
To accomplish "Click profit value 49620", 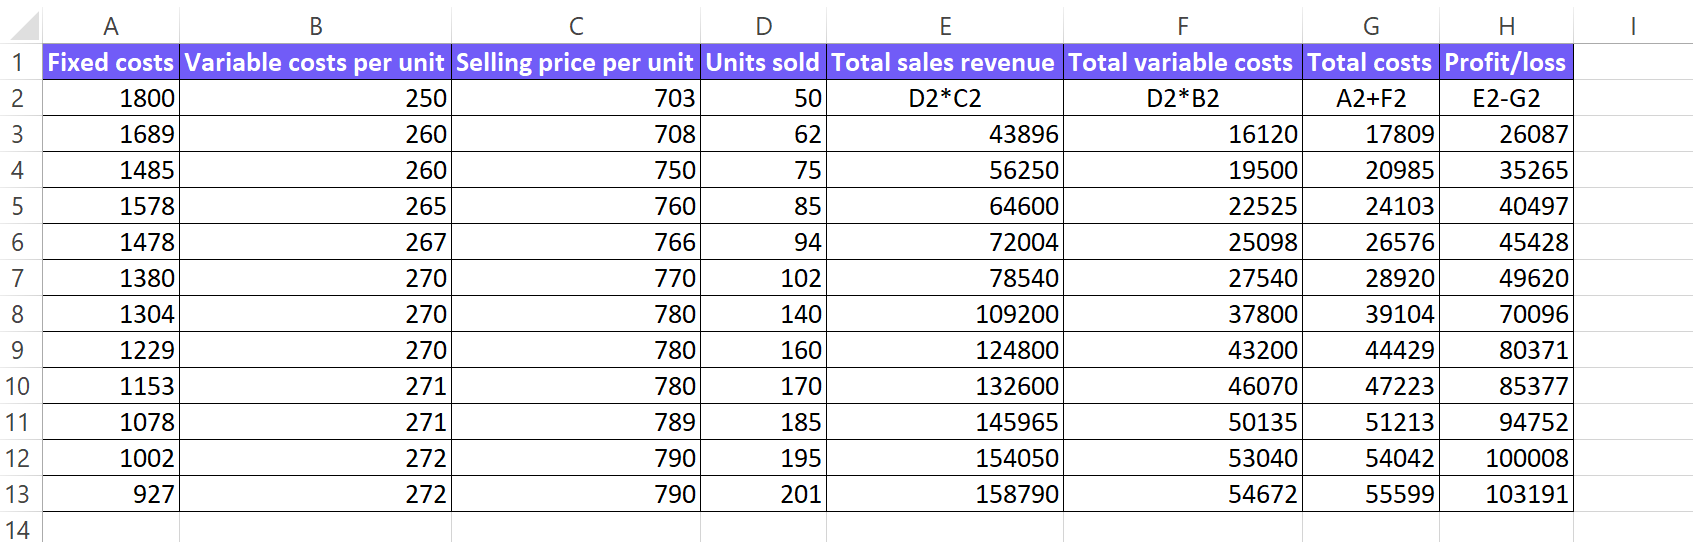I will (x=1507, y=278).
